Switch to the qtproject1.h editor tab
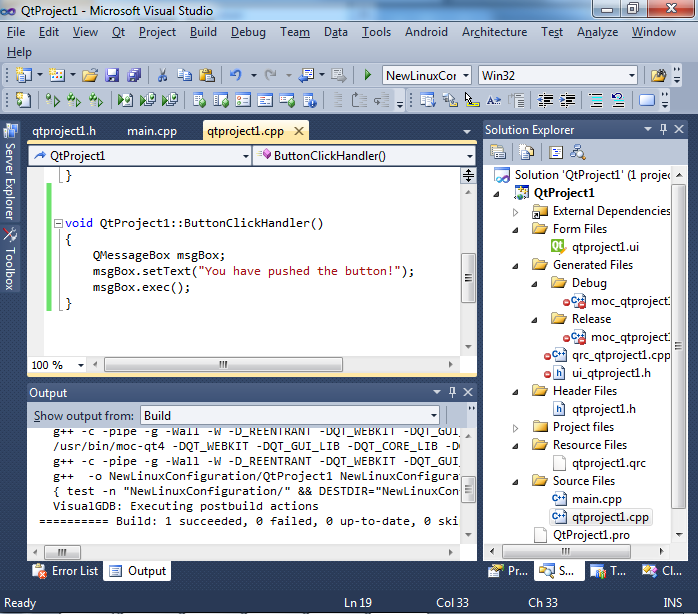 64,131
